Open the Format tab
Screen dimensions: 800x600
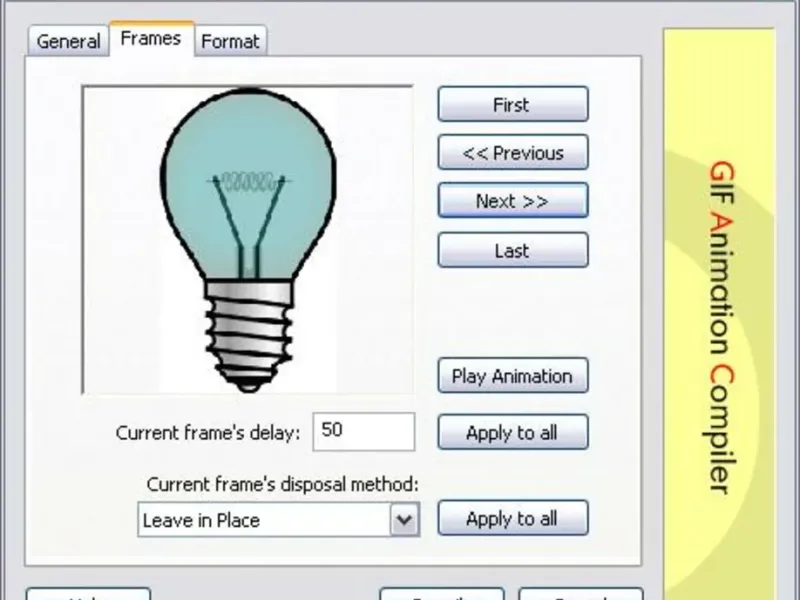[x=230, y=41]
